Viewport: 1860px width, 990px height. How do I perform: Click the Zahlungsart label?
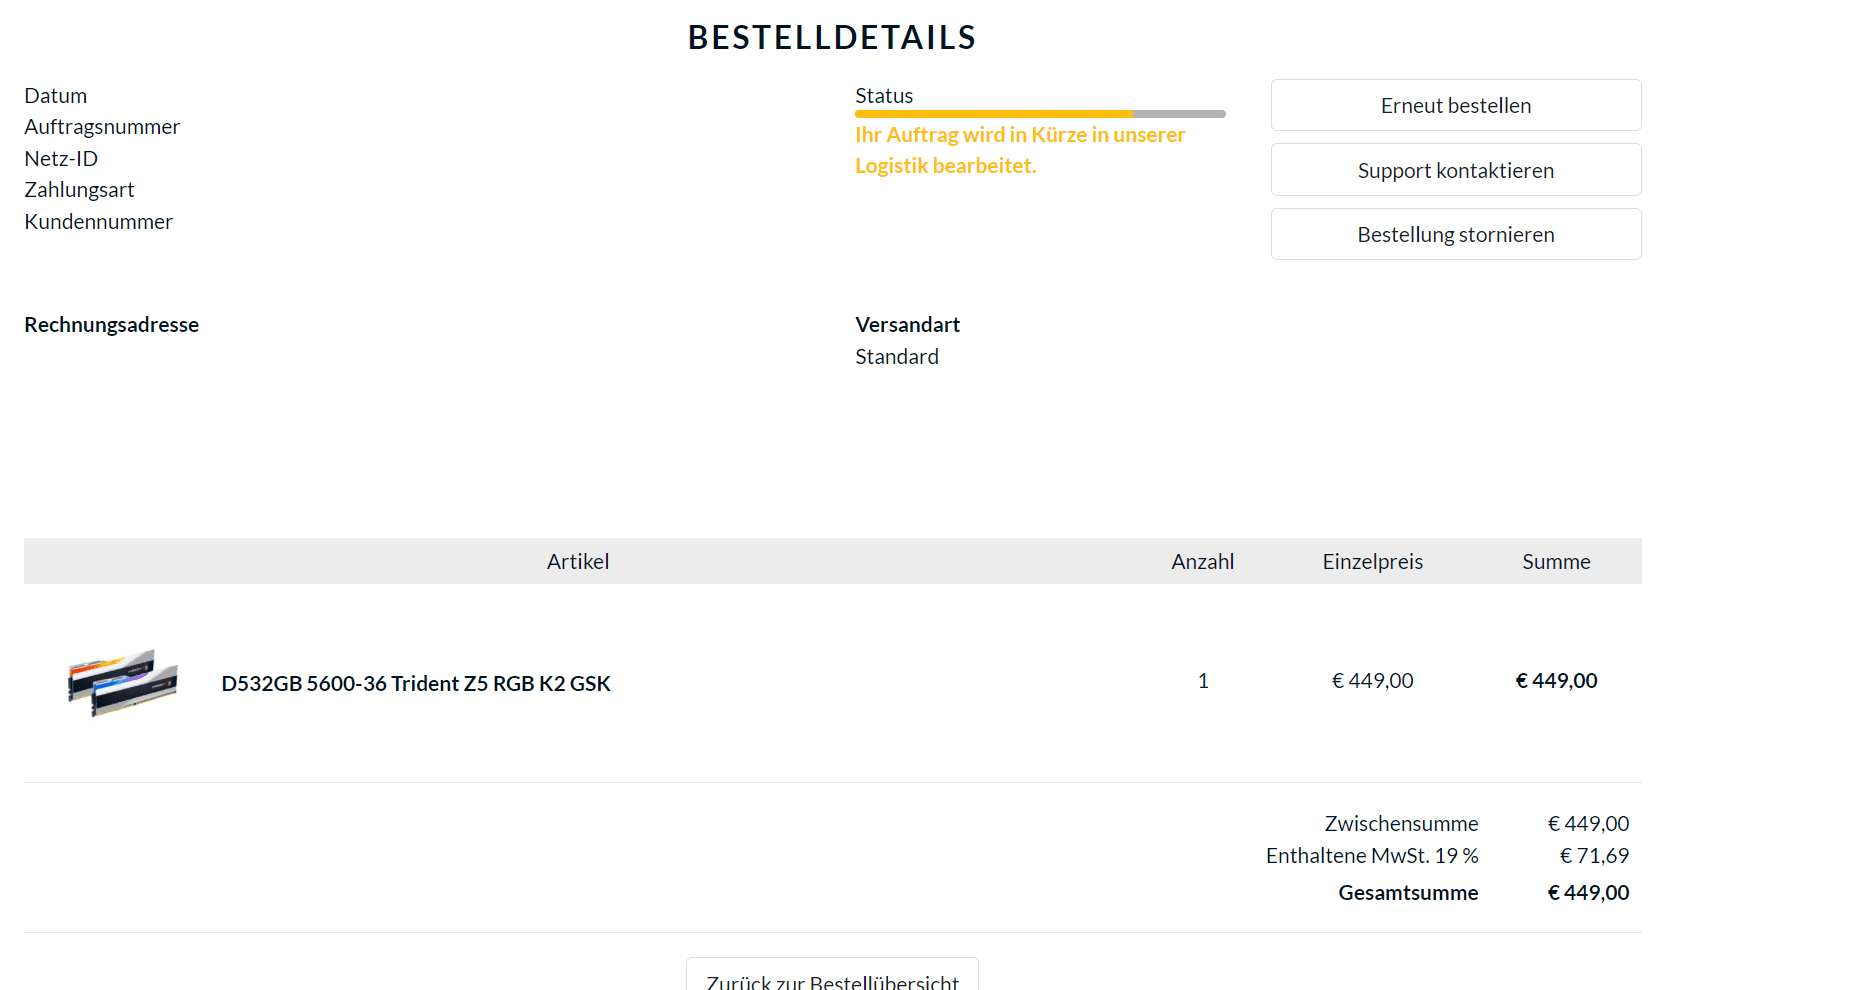point(79,190)
